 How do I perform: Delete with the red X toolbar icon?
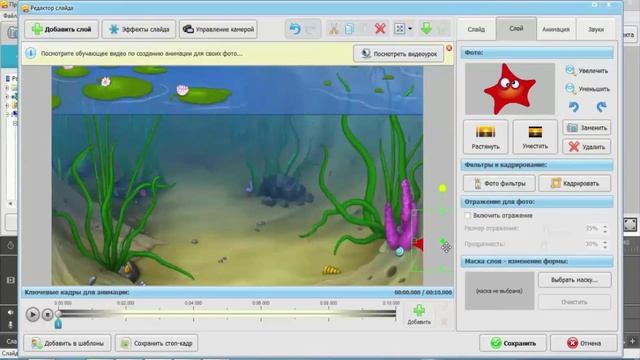380,29
